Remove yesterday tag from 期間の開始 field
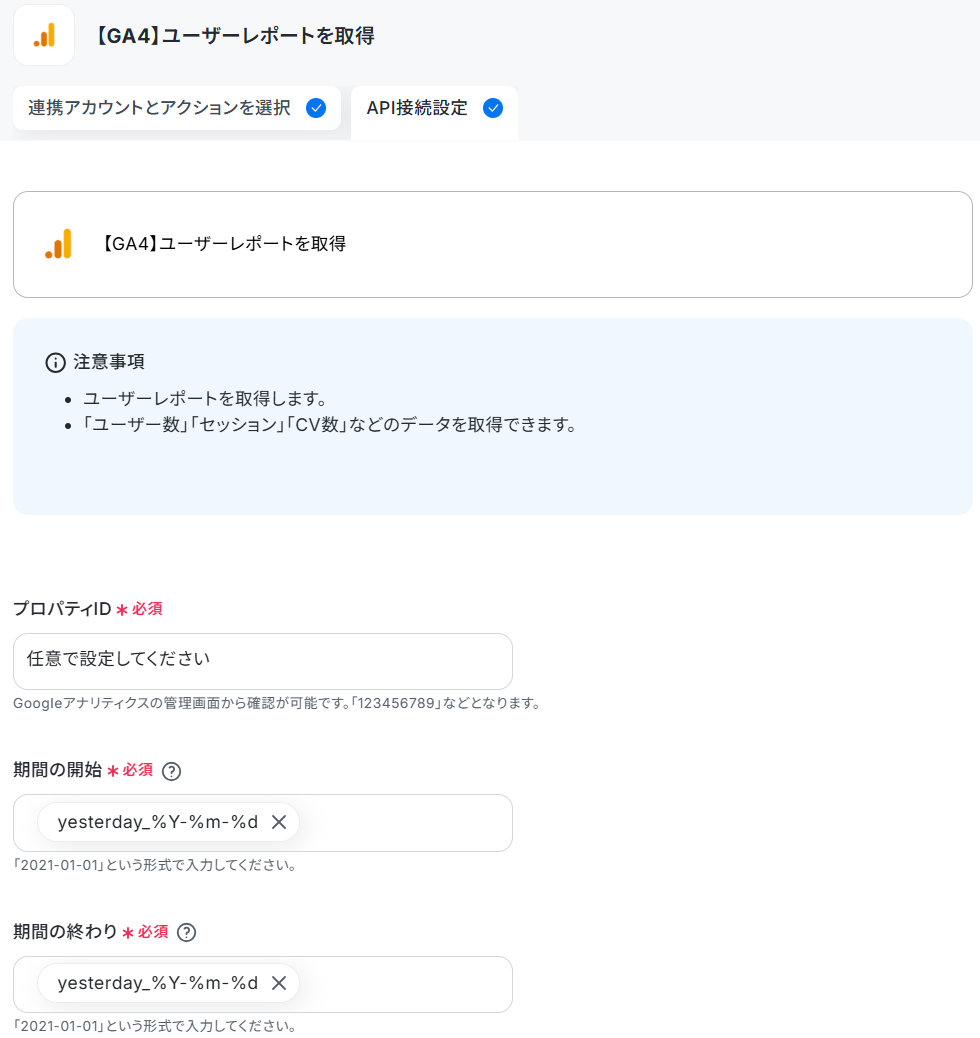Image resolution: width=980 pixels, height=1038 pixels. 279,822
